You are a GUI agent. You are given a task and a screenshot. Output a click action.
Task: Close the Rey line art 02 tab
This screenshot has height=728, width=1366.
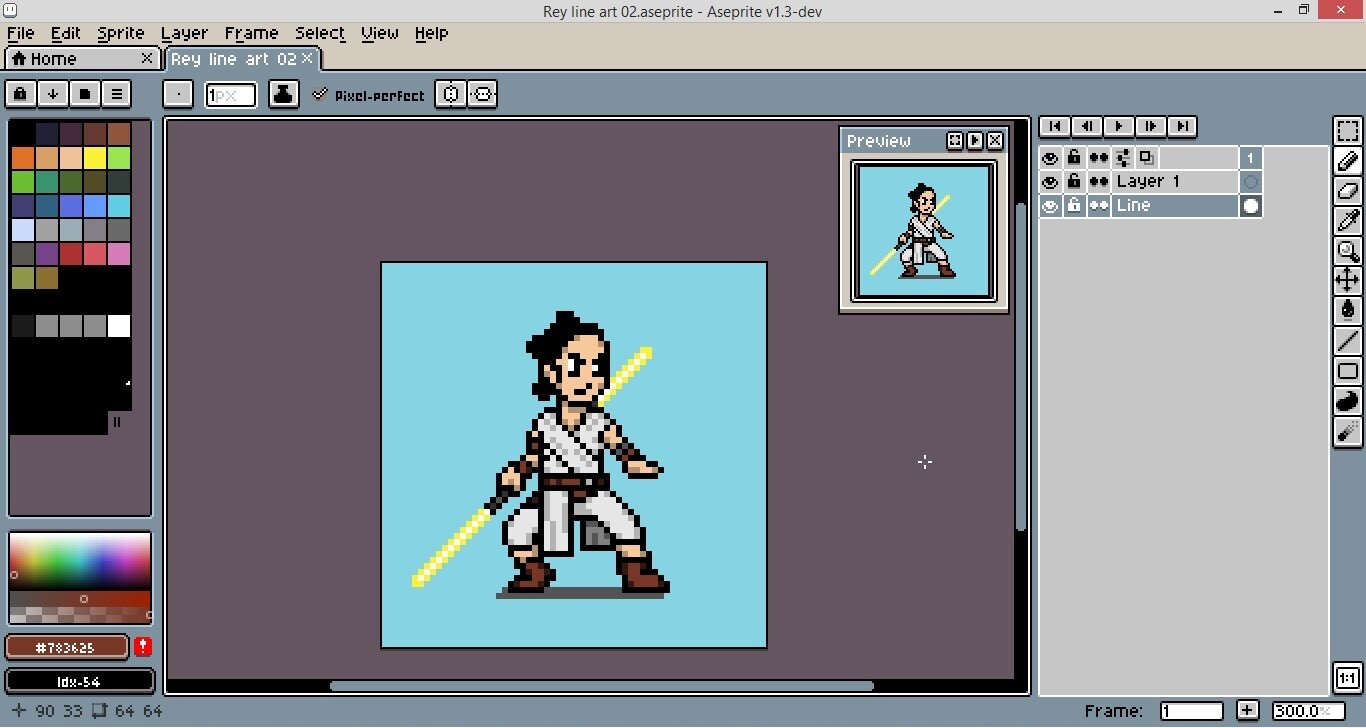point(307,59)
